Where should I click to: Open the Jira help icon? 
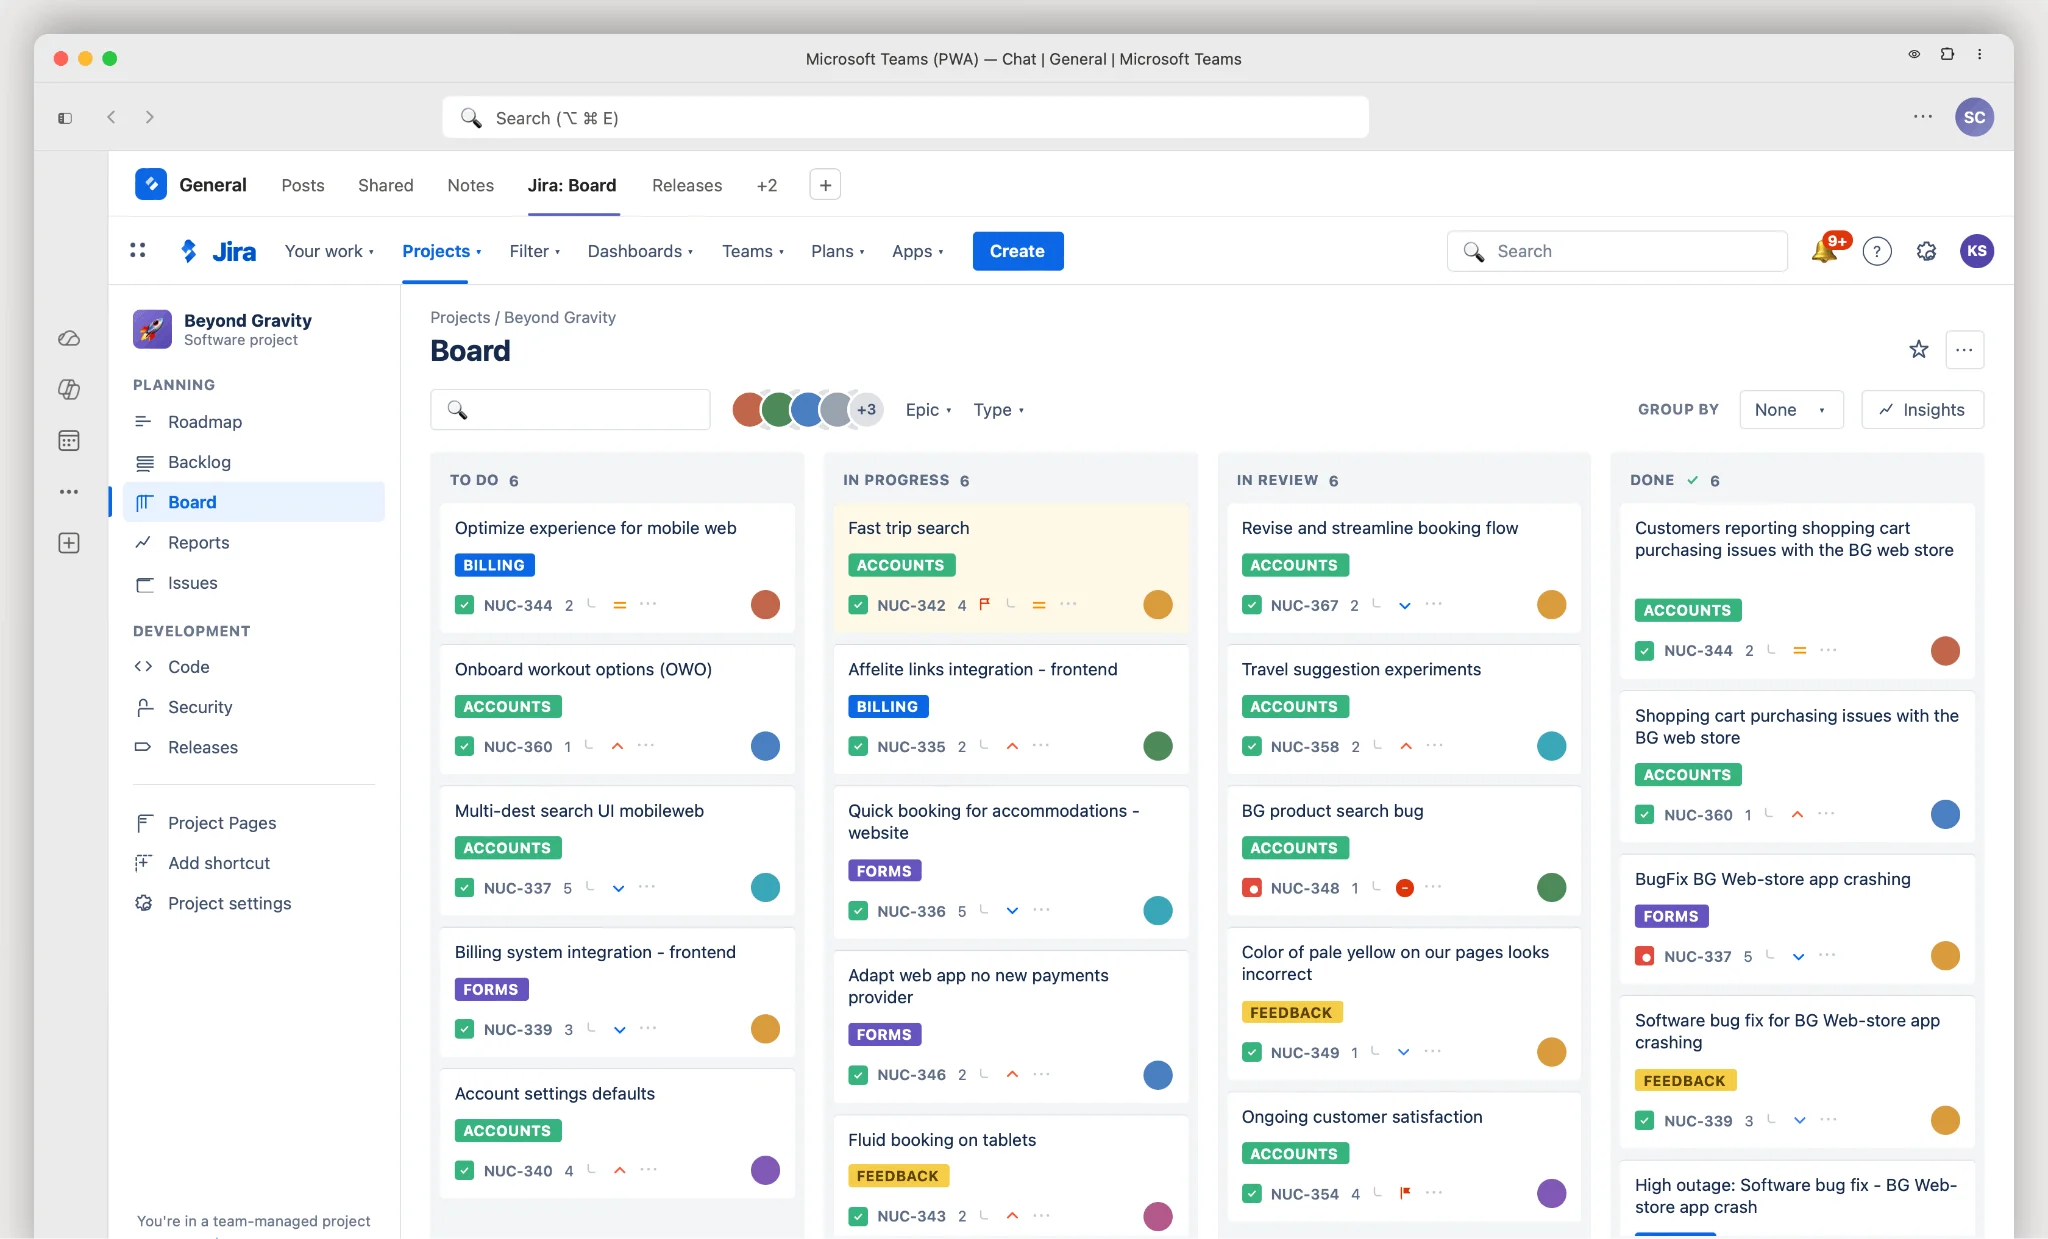click(x=1877, y=252)
